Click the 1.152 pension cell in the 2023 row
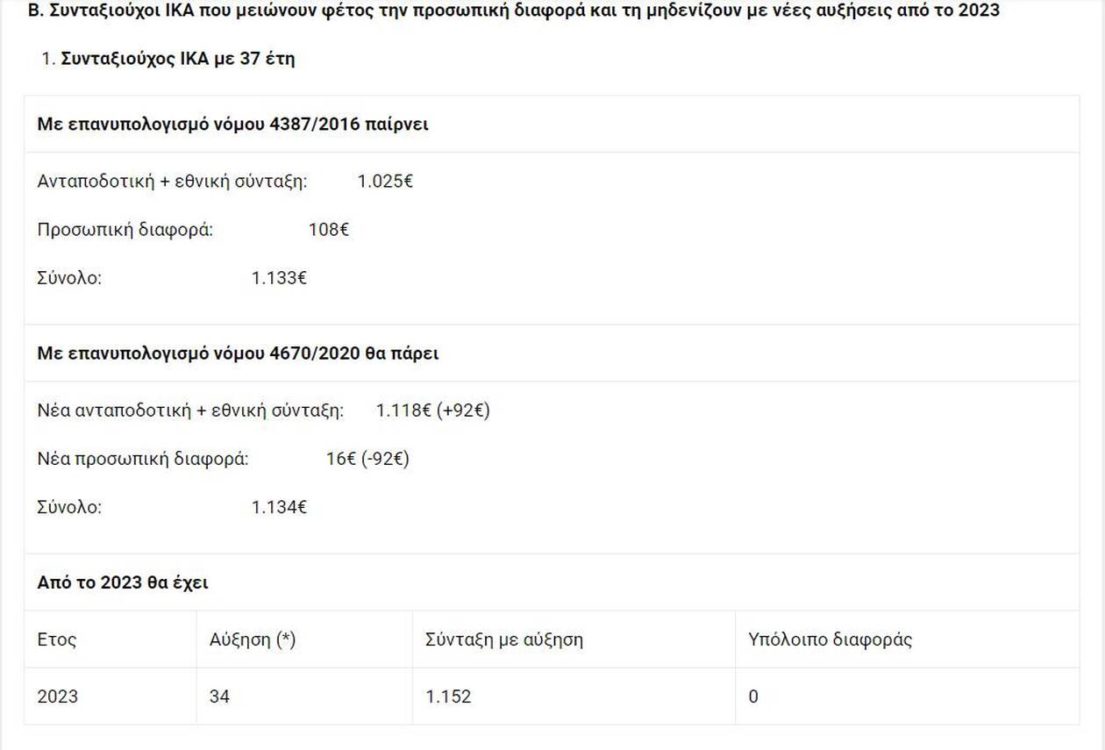The width and height of the screenshot is (1105, 750). pyautogui.click(x=448, y=697)
